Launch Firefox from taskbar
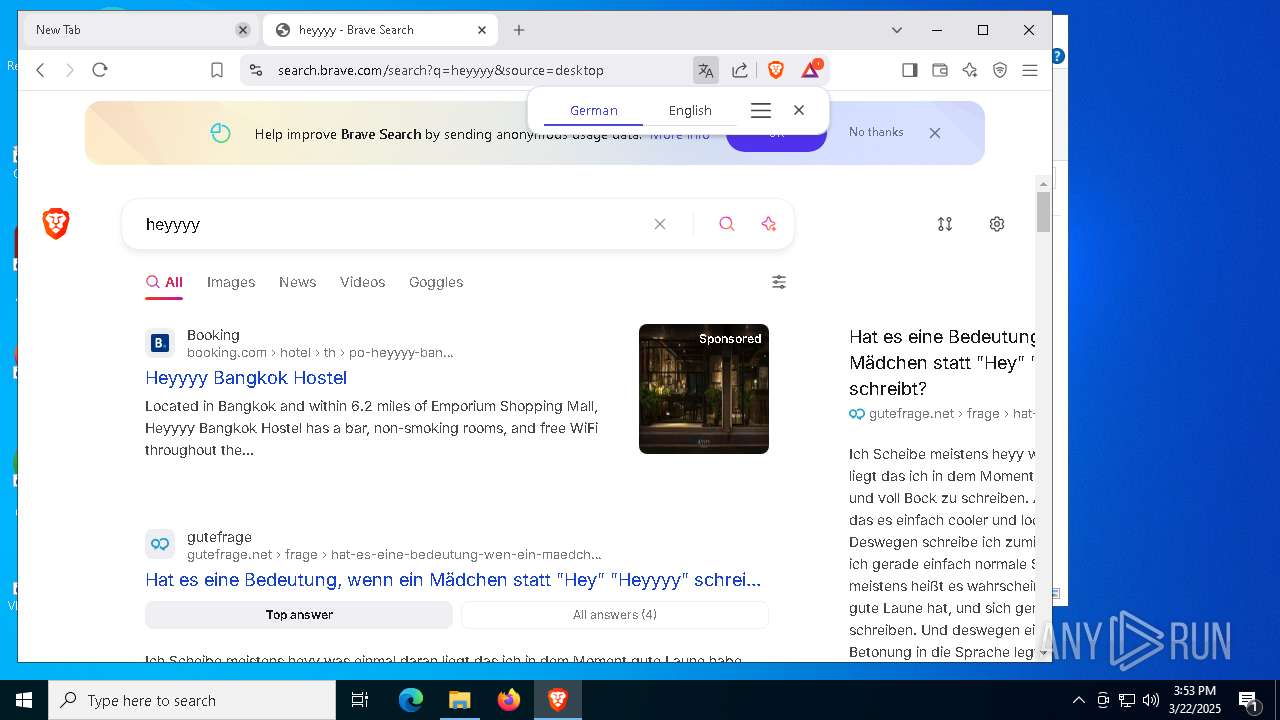The height and width of the screenshot is (720, 1280). (508, 700)
